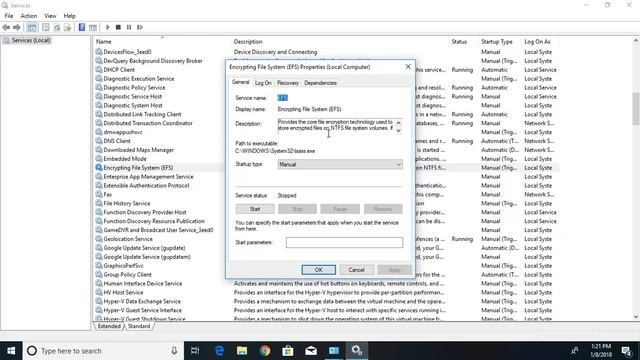Switch to the Standard view tab
The image size is (640, 360).
(x=139, y=326)
